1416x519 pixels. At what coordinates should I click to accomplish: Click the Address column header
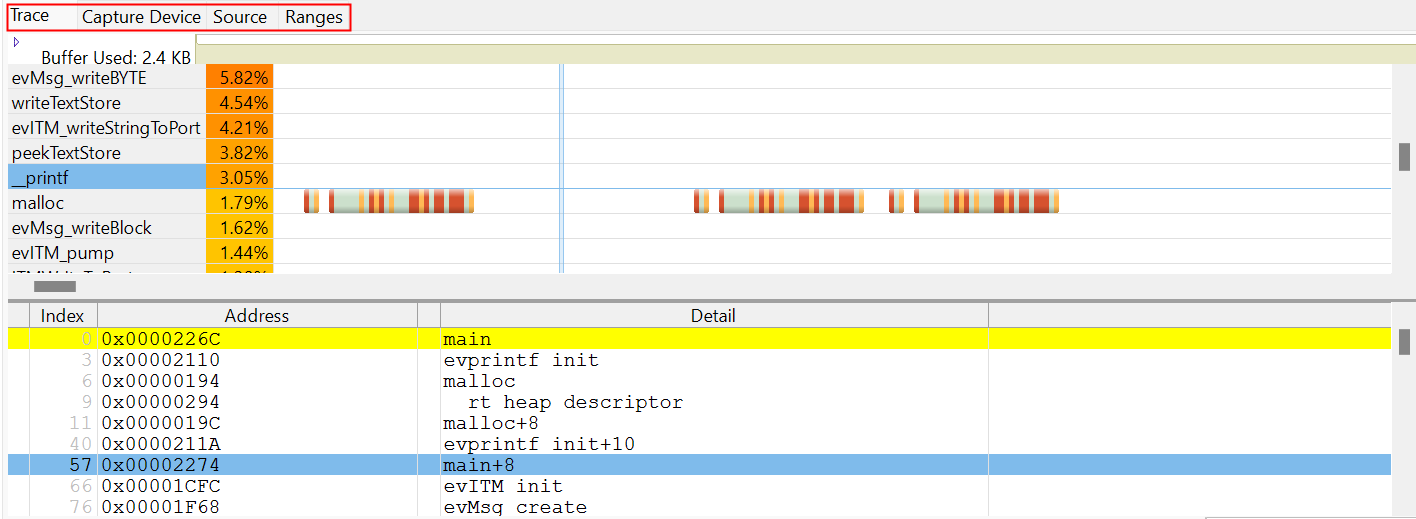pos(257,316)
